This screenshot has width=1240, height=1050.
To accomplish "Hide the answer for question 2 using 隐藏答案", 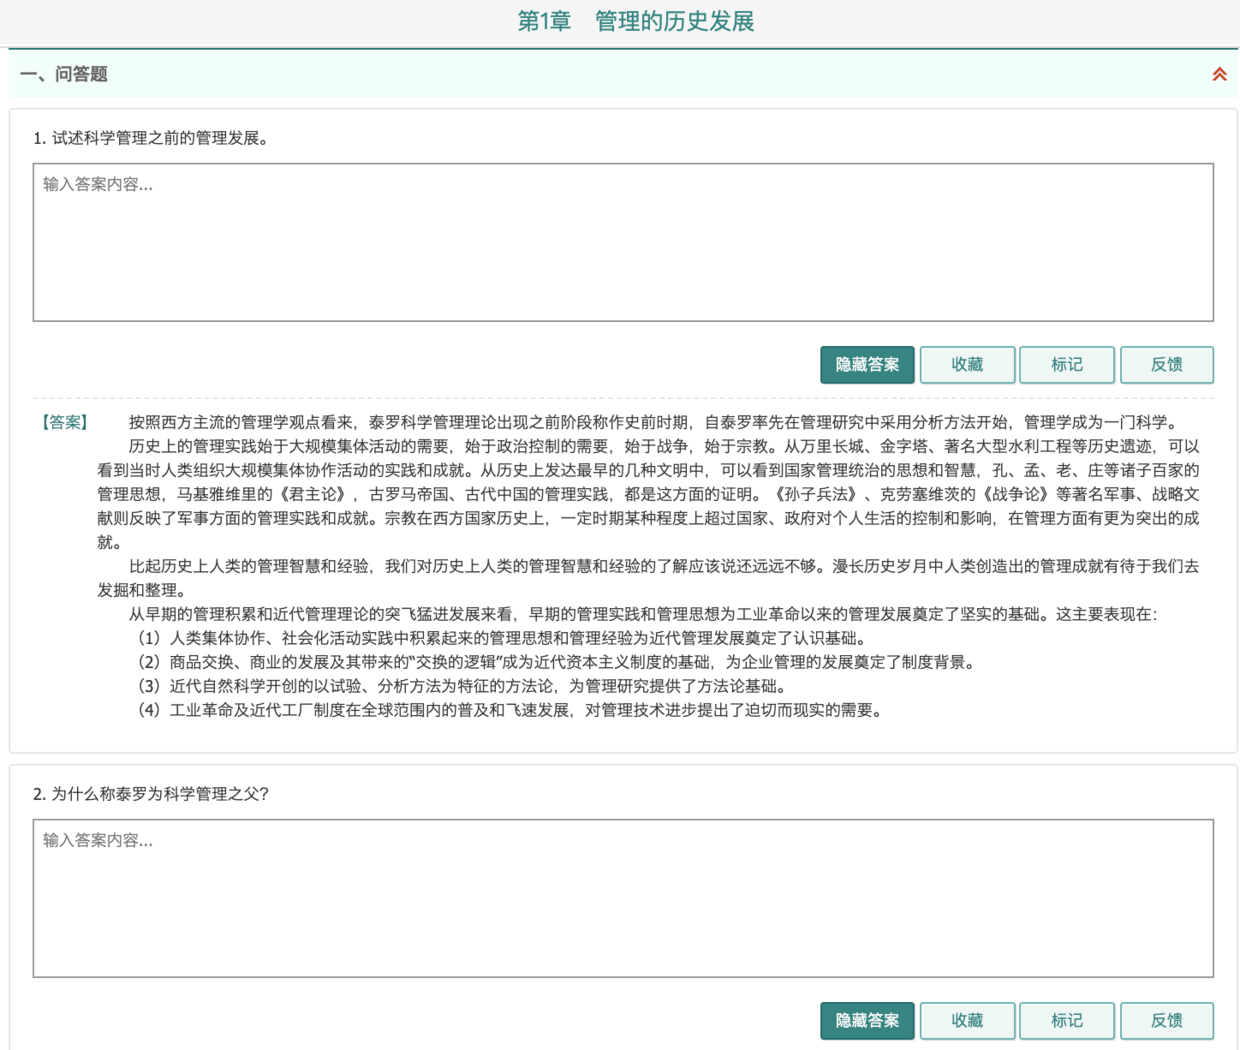I will click(866, 1021).
